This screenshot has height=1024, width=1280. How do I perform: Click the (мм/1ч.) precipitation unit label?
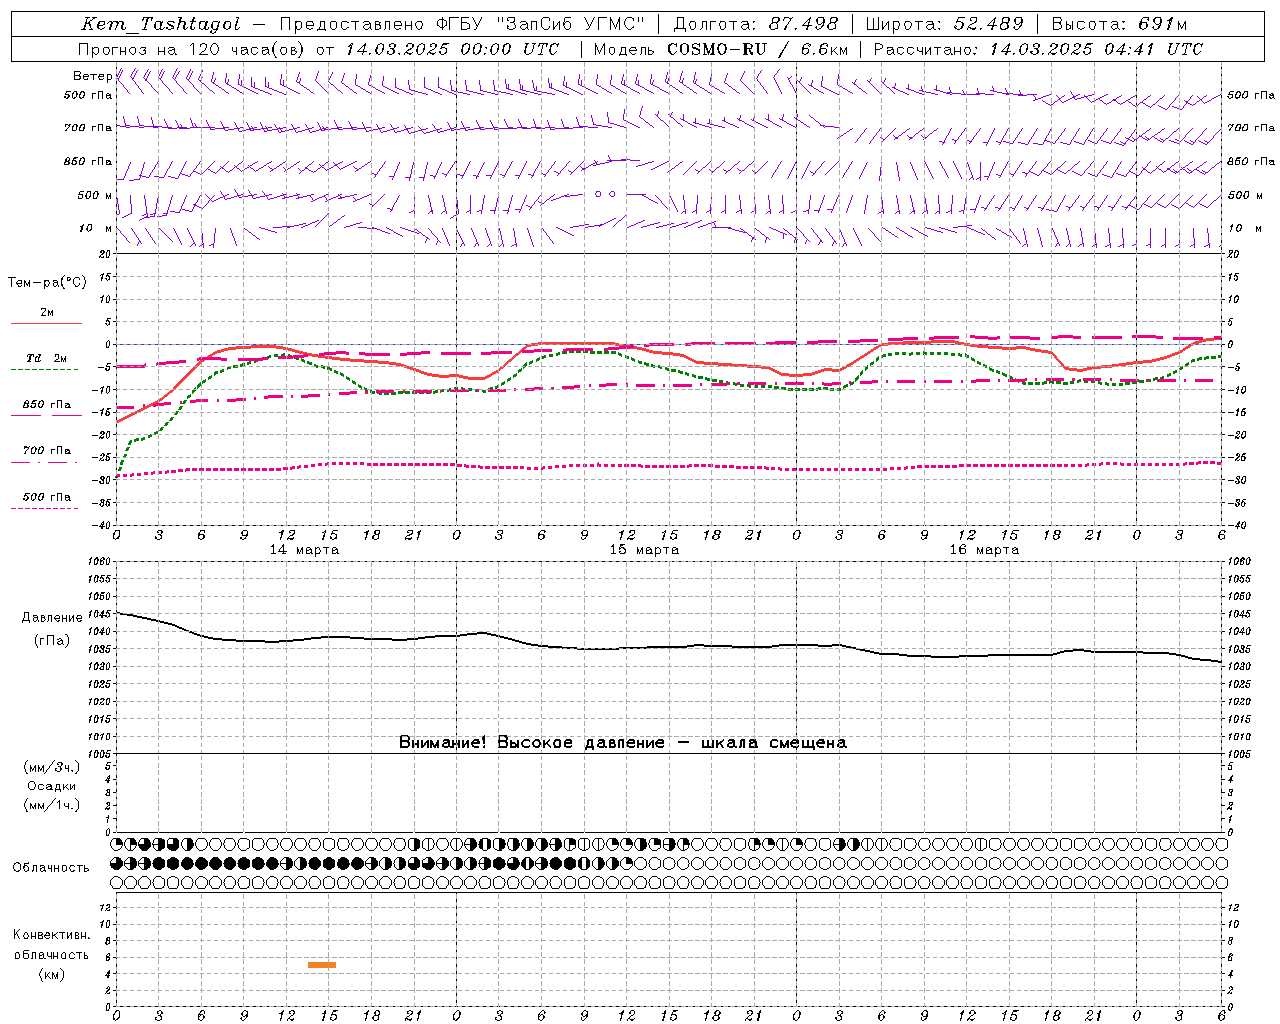(x=52, y=805)
